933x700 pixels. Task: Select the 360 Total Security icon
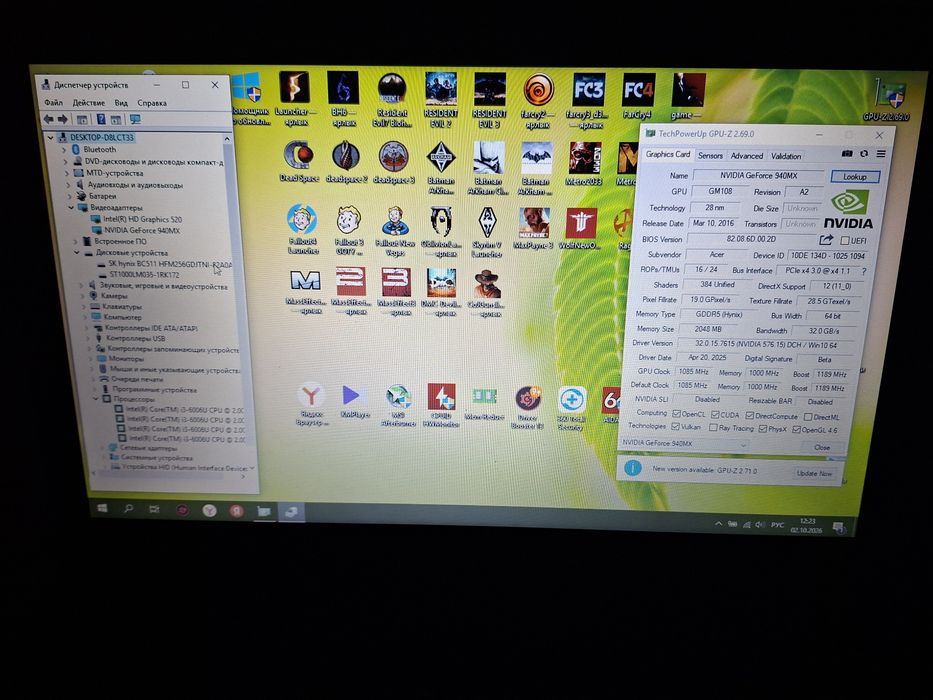pos(571,408)
